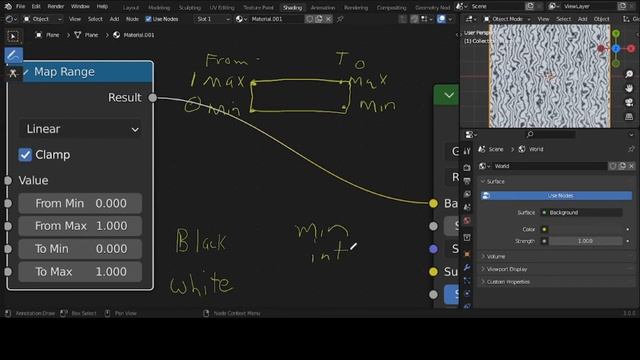Click the properties search field
This screenshot has height=360, width=640.
point(551,134)
